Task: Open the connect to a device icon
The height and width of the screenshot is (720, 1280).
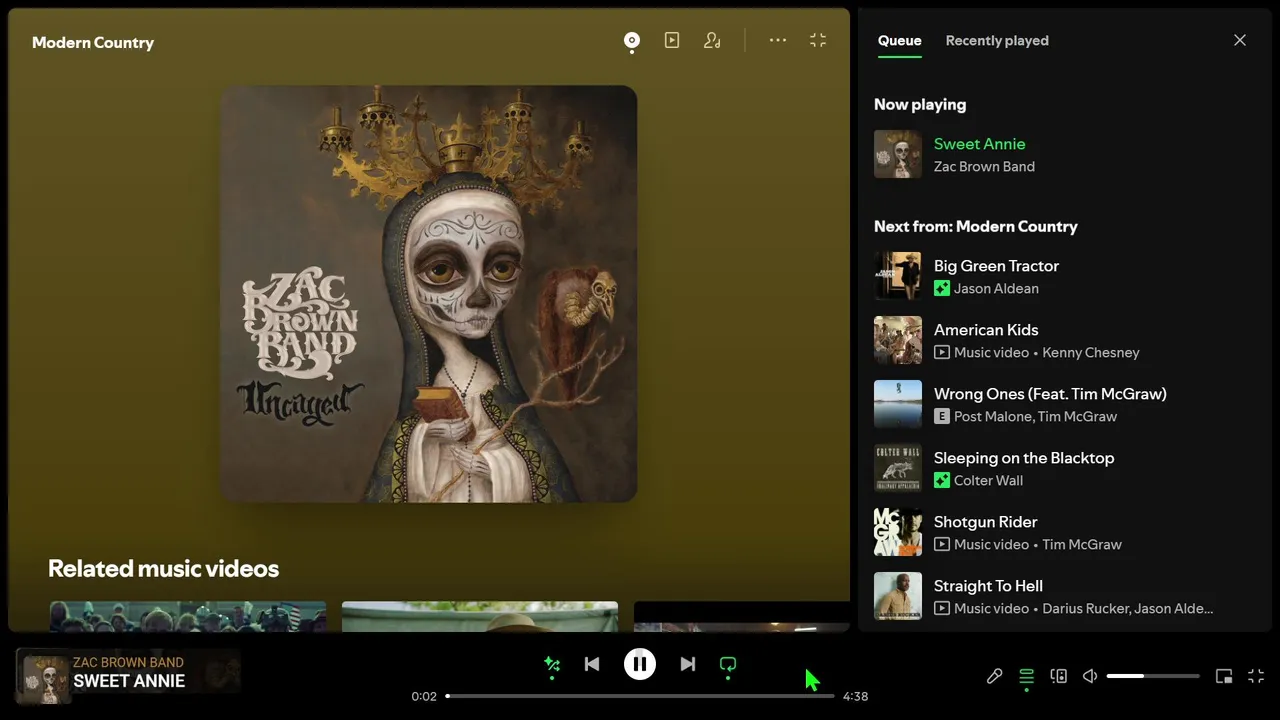Action: point(1059,677)
